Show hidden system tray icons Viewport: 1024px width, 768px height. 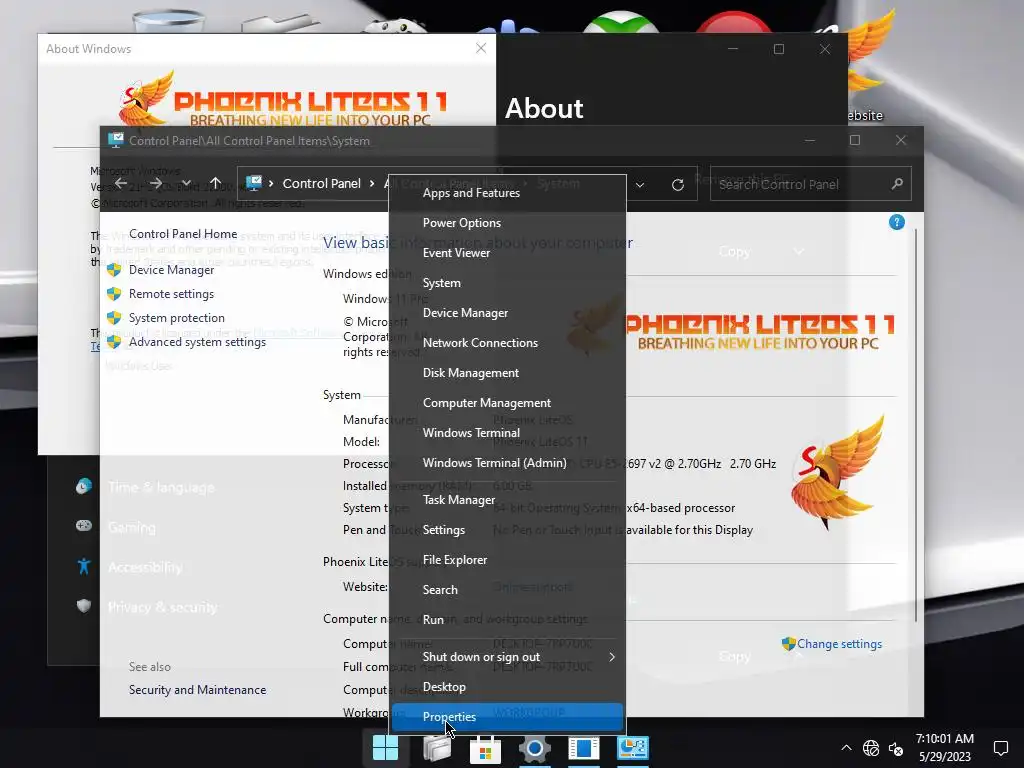846,748
